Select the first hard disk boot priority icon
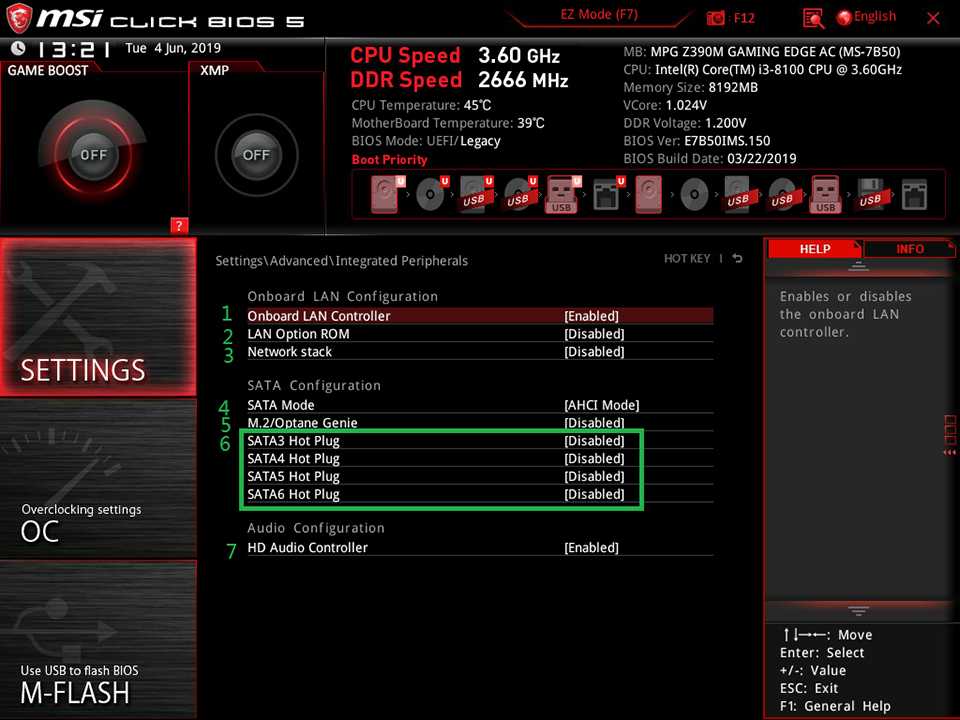The height and width of the screenshot is (720, 960). pos(385,193)
